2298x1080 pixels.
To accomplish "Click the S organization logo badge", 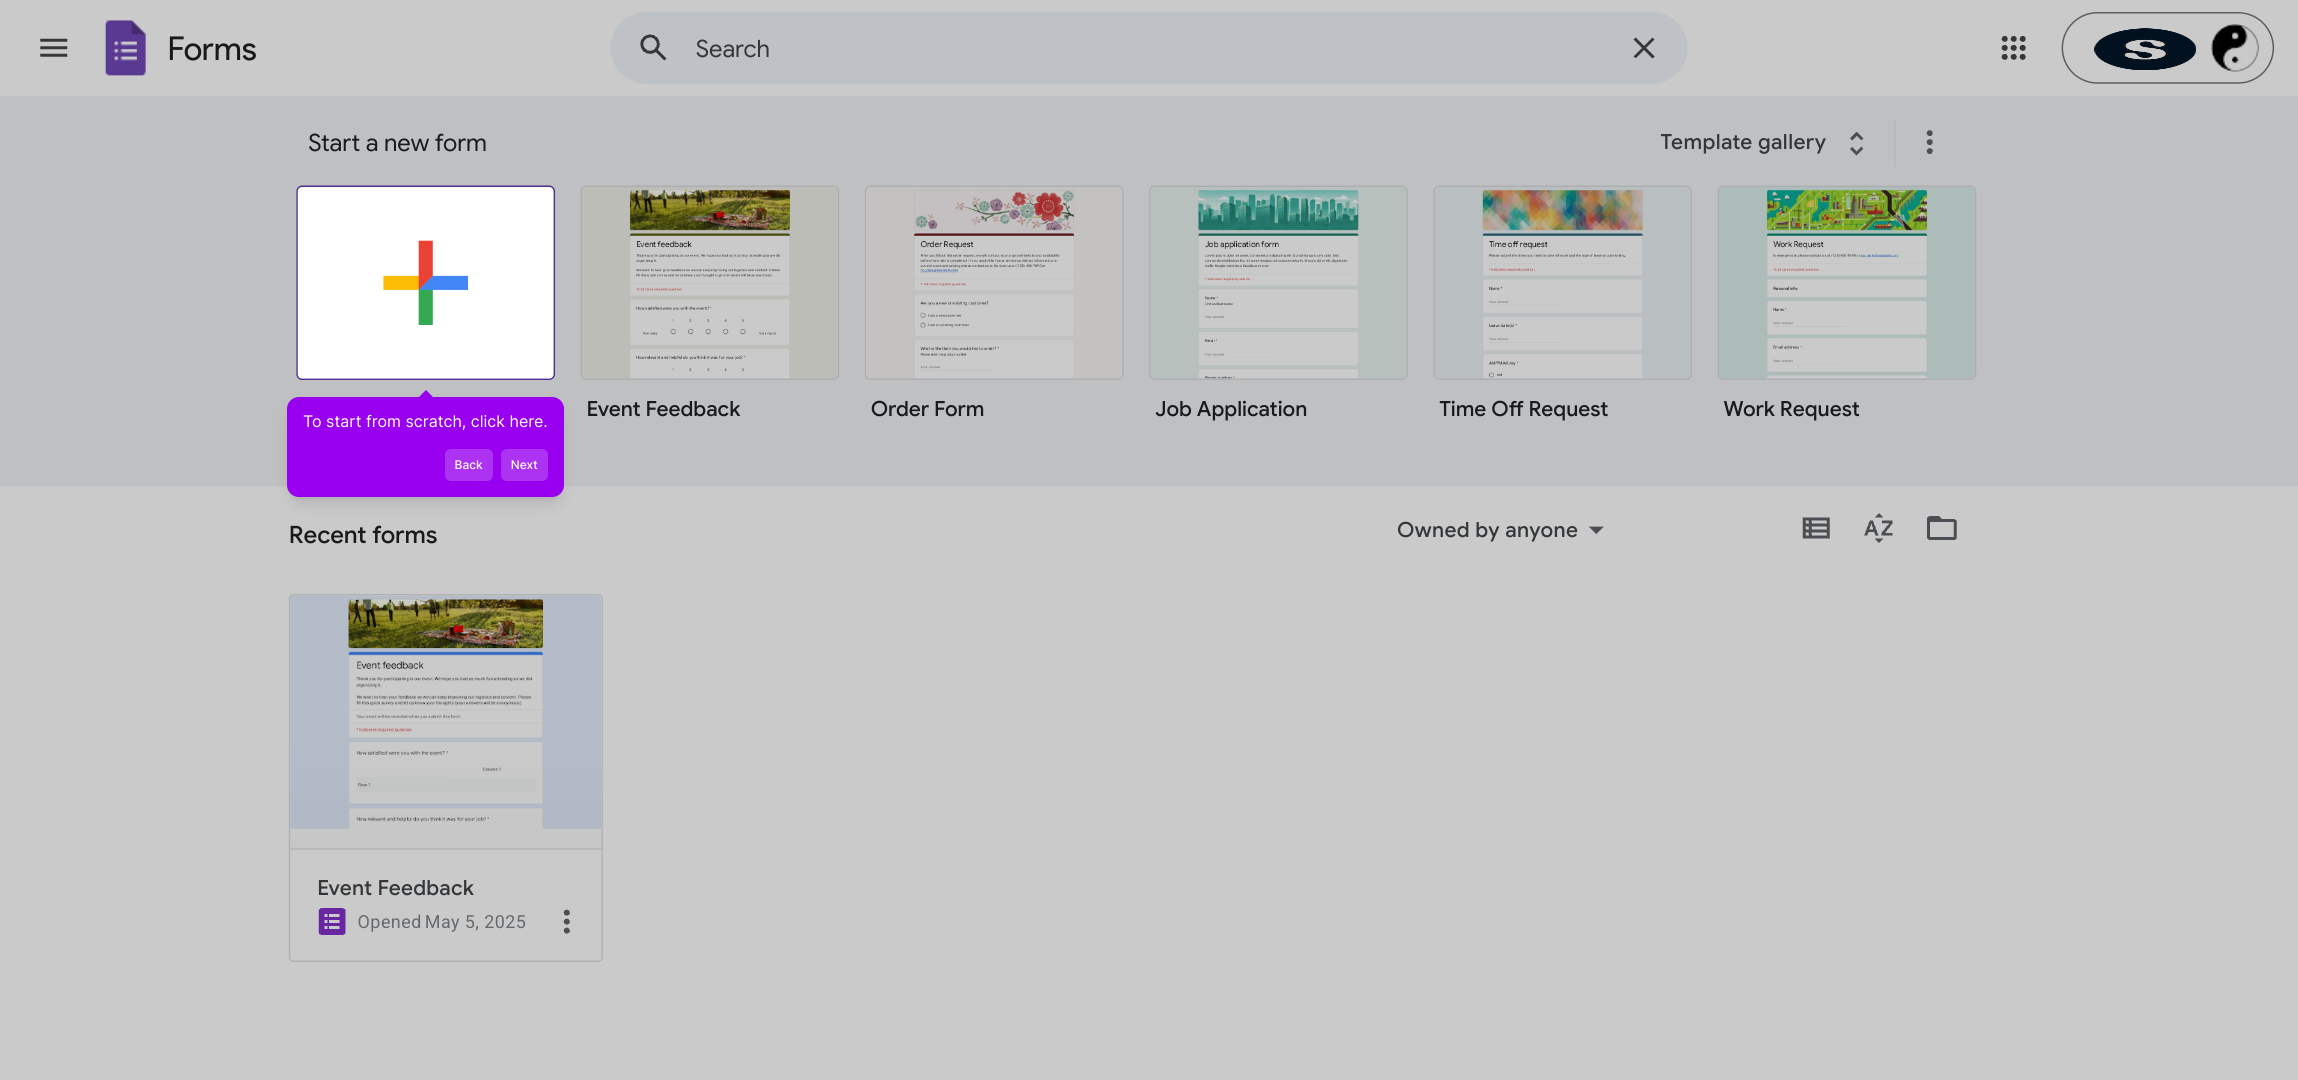I will pyautogui.click(x=2144, y=49).
